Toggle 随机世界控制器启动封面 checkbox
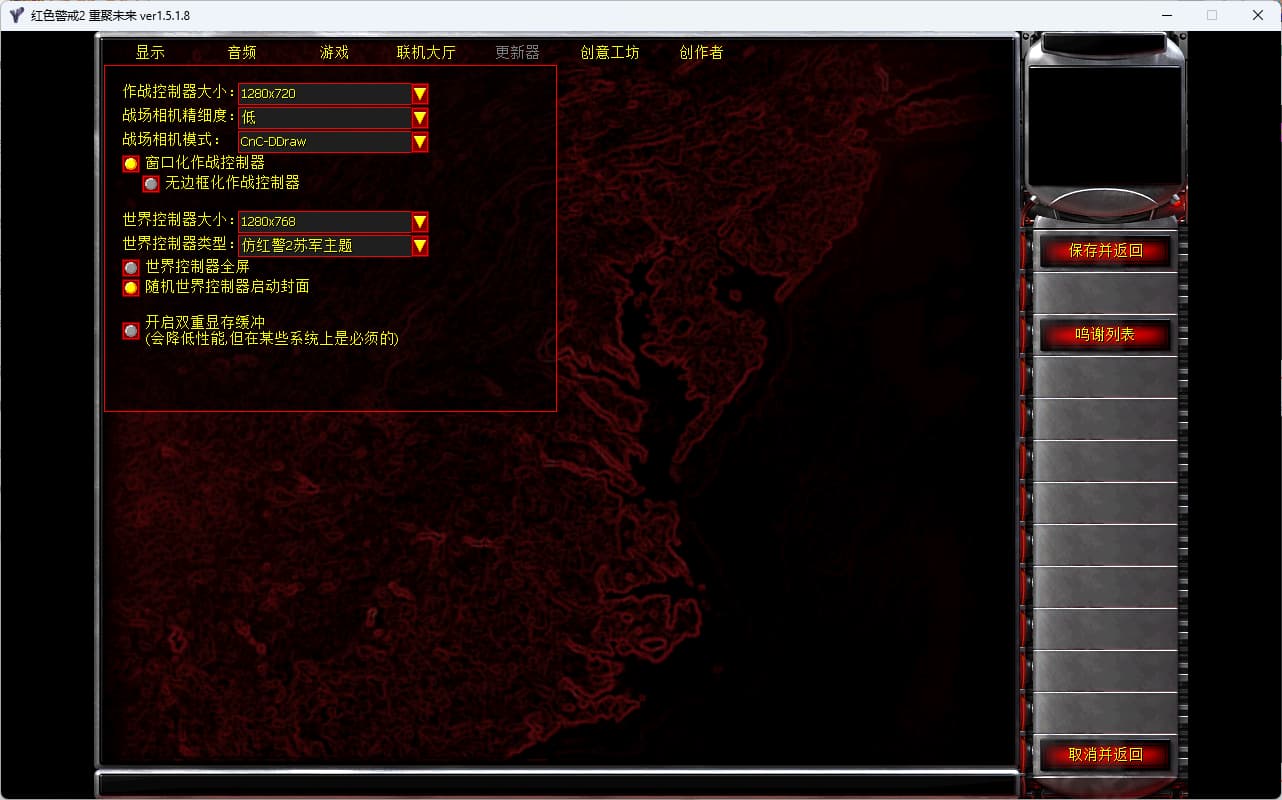The height and width of the screenshot is (800, 1282). click(131, 288)
